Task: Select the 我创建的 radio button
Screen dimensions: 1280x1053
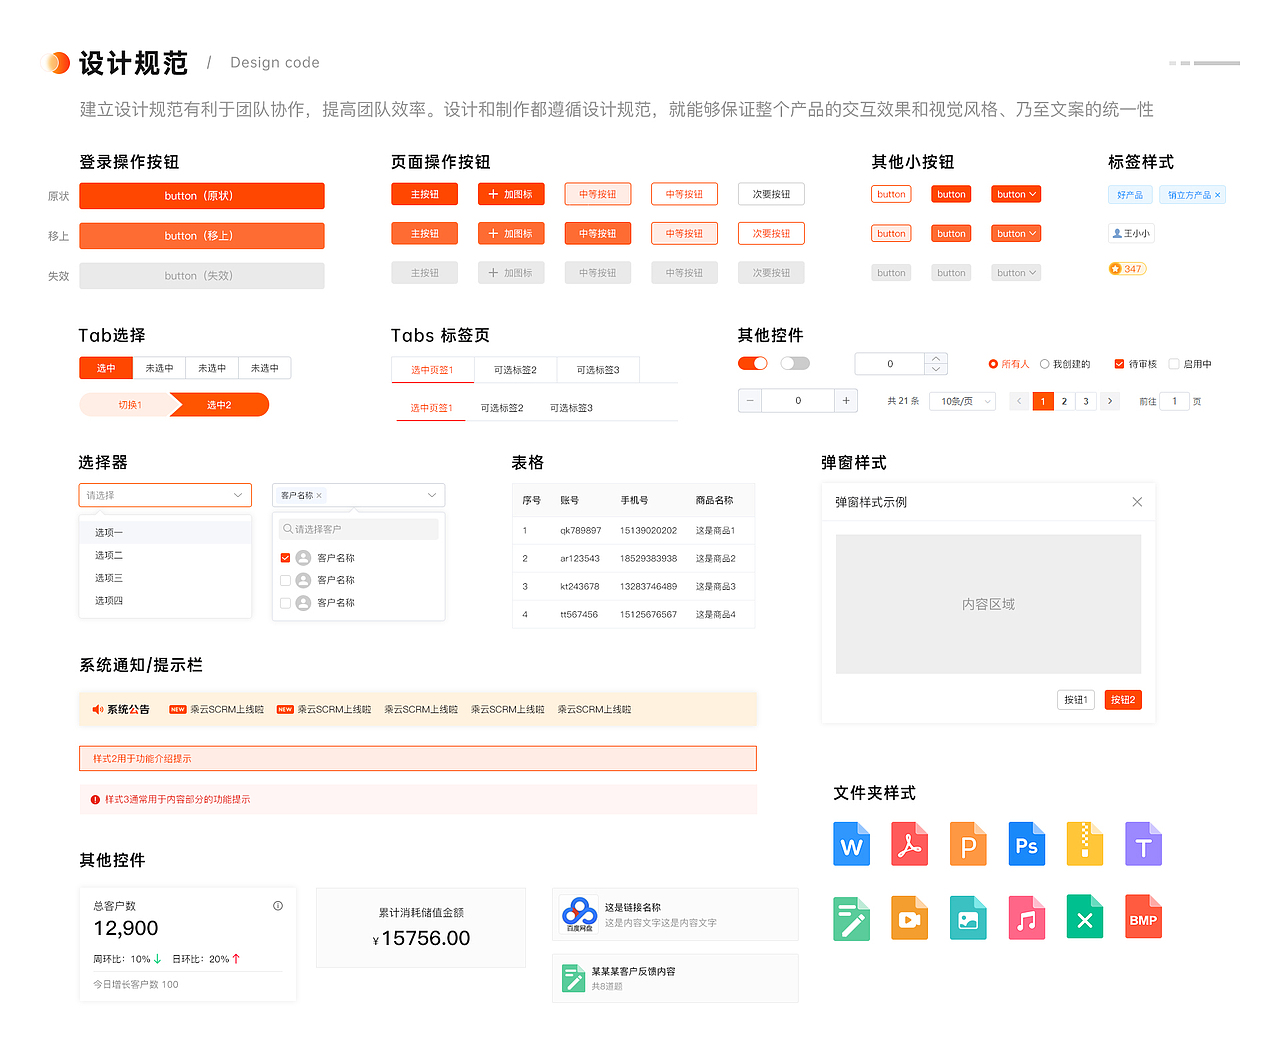Action: pos(1044,364)
